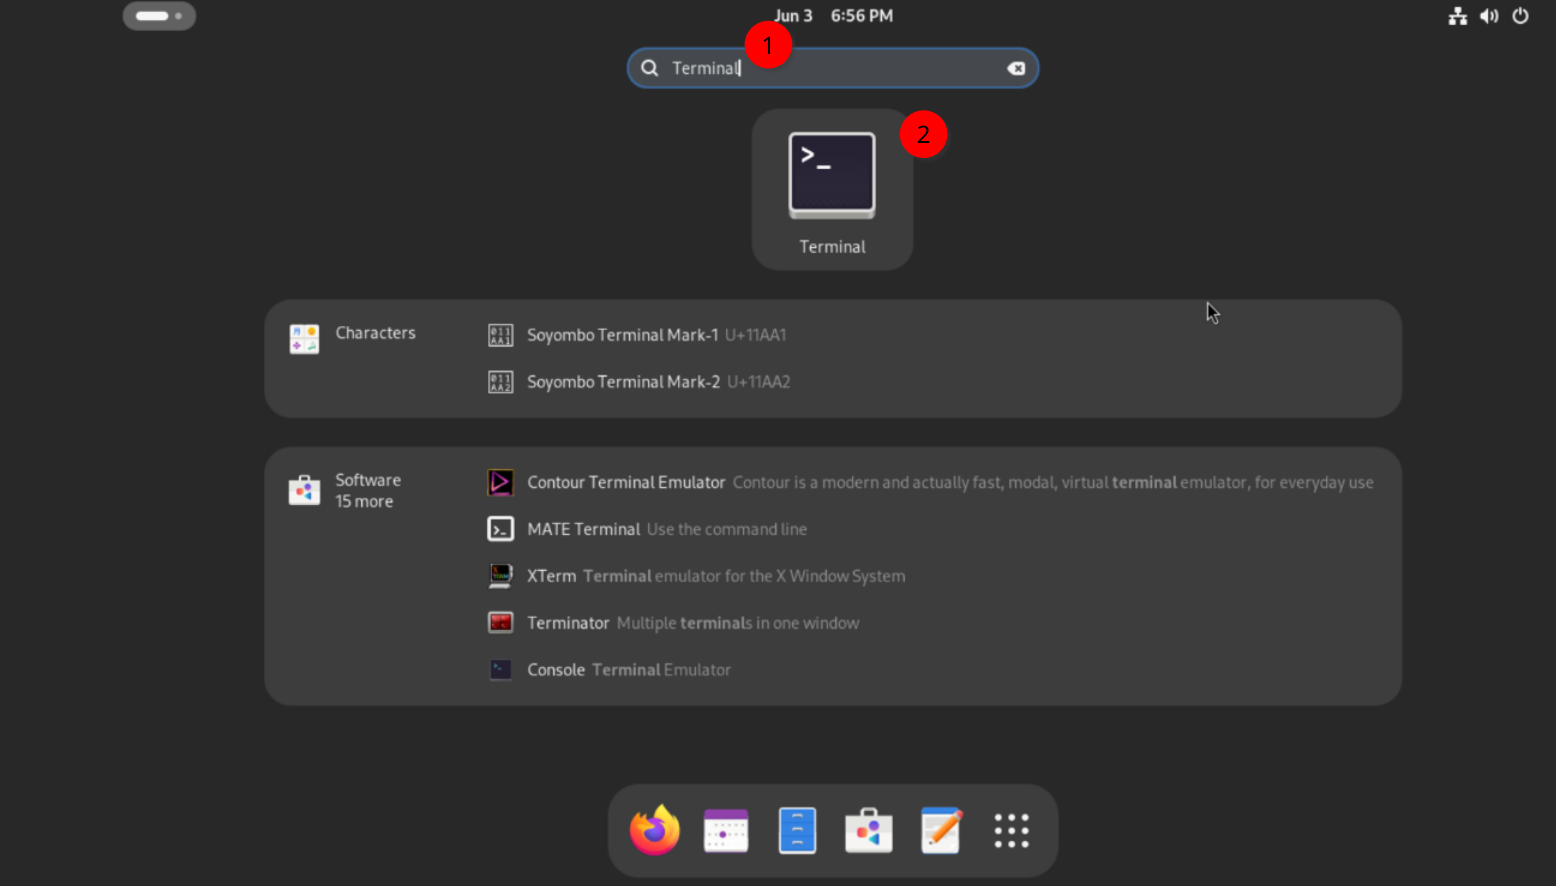The image size is (1556, 886).
Task: Expand Software 15 more results
Action: click(x=345, y=490)
